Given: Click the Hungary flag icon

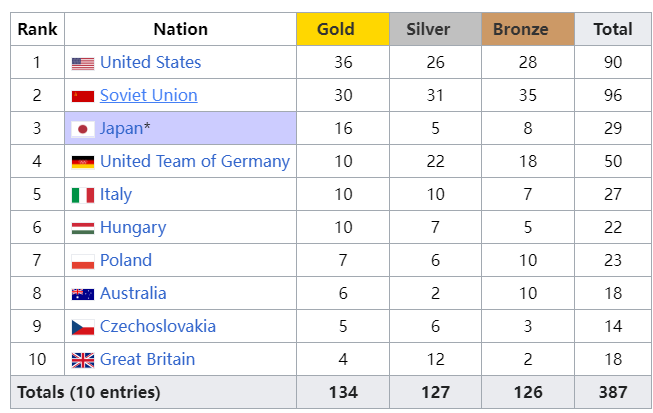Looking at the screenshot, I should click(x=83, y=228).
